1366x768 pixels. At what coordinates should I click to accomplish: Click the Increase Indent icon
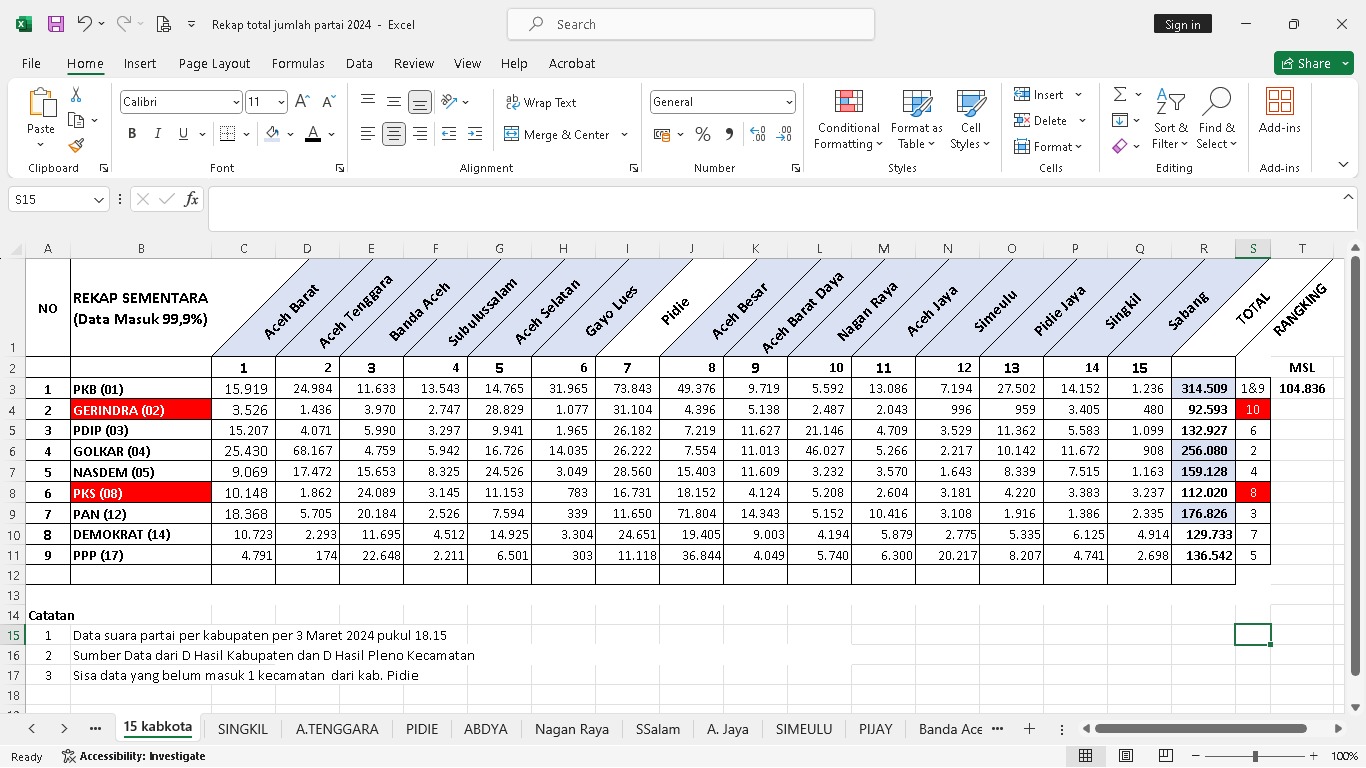pyautogui.click(x=474, y=134)
